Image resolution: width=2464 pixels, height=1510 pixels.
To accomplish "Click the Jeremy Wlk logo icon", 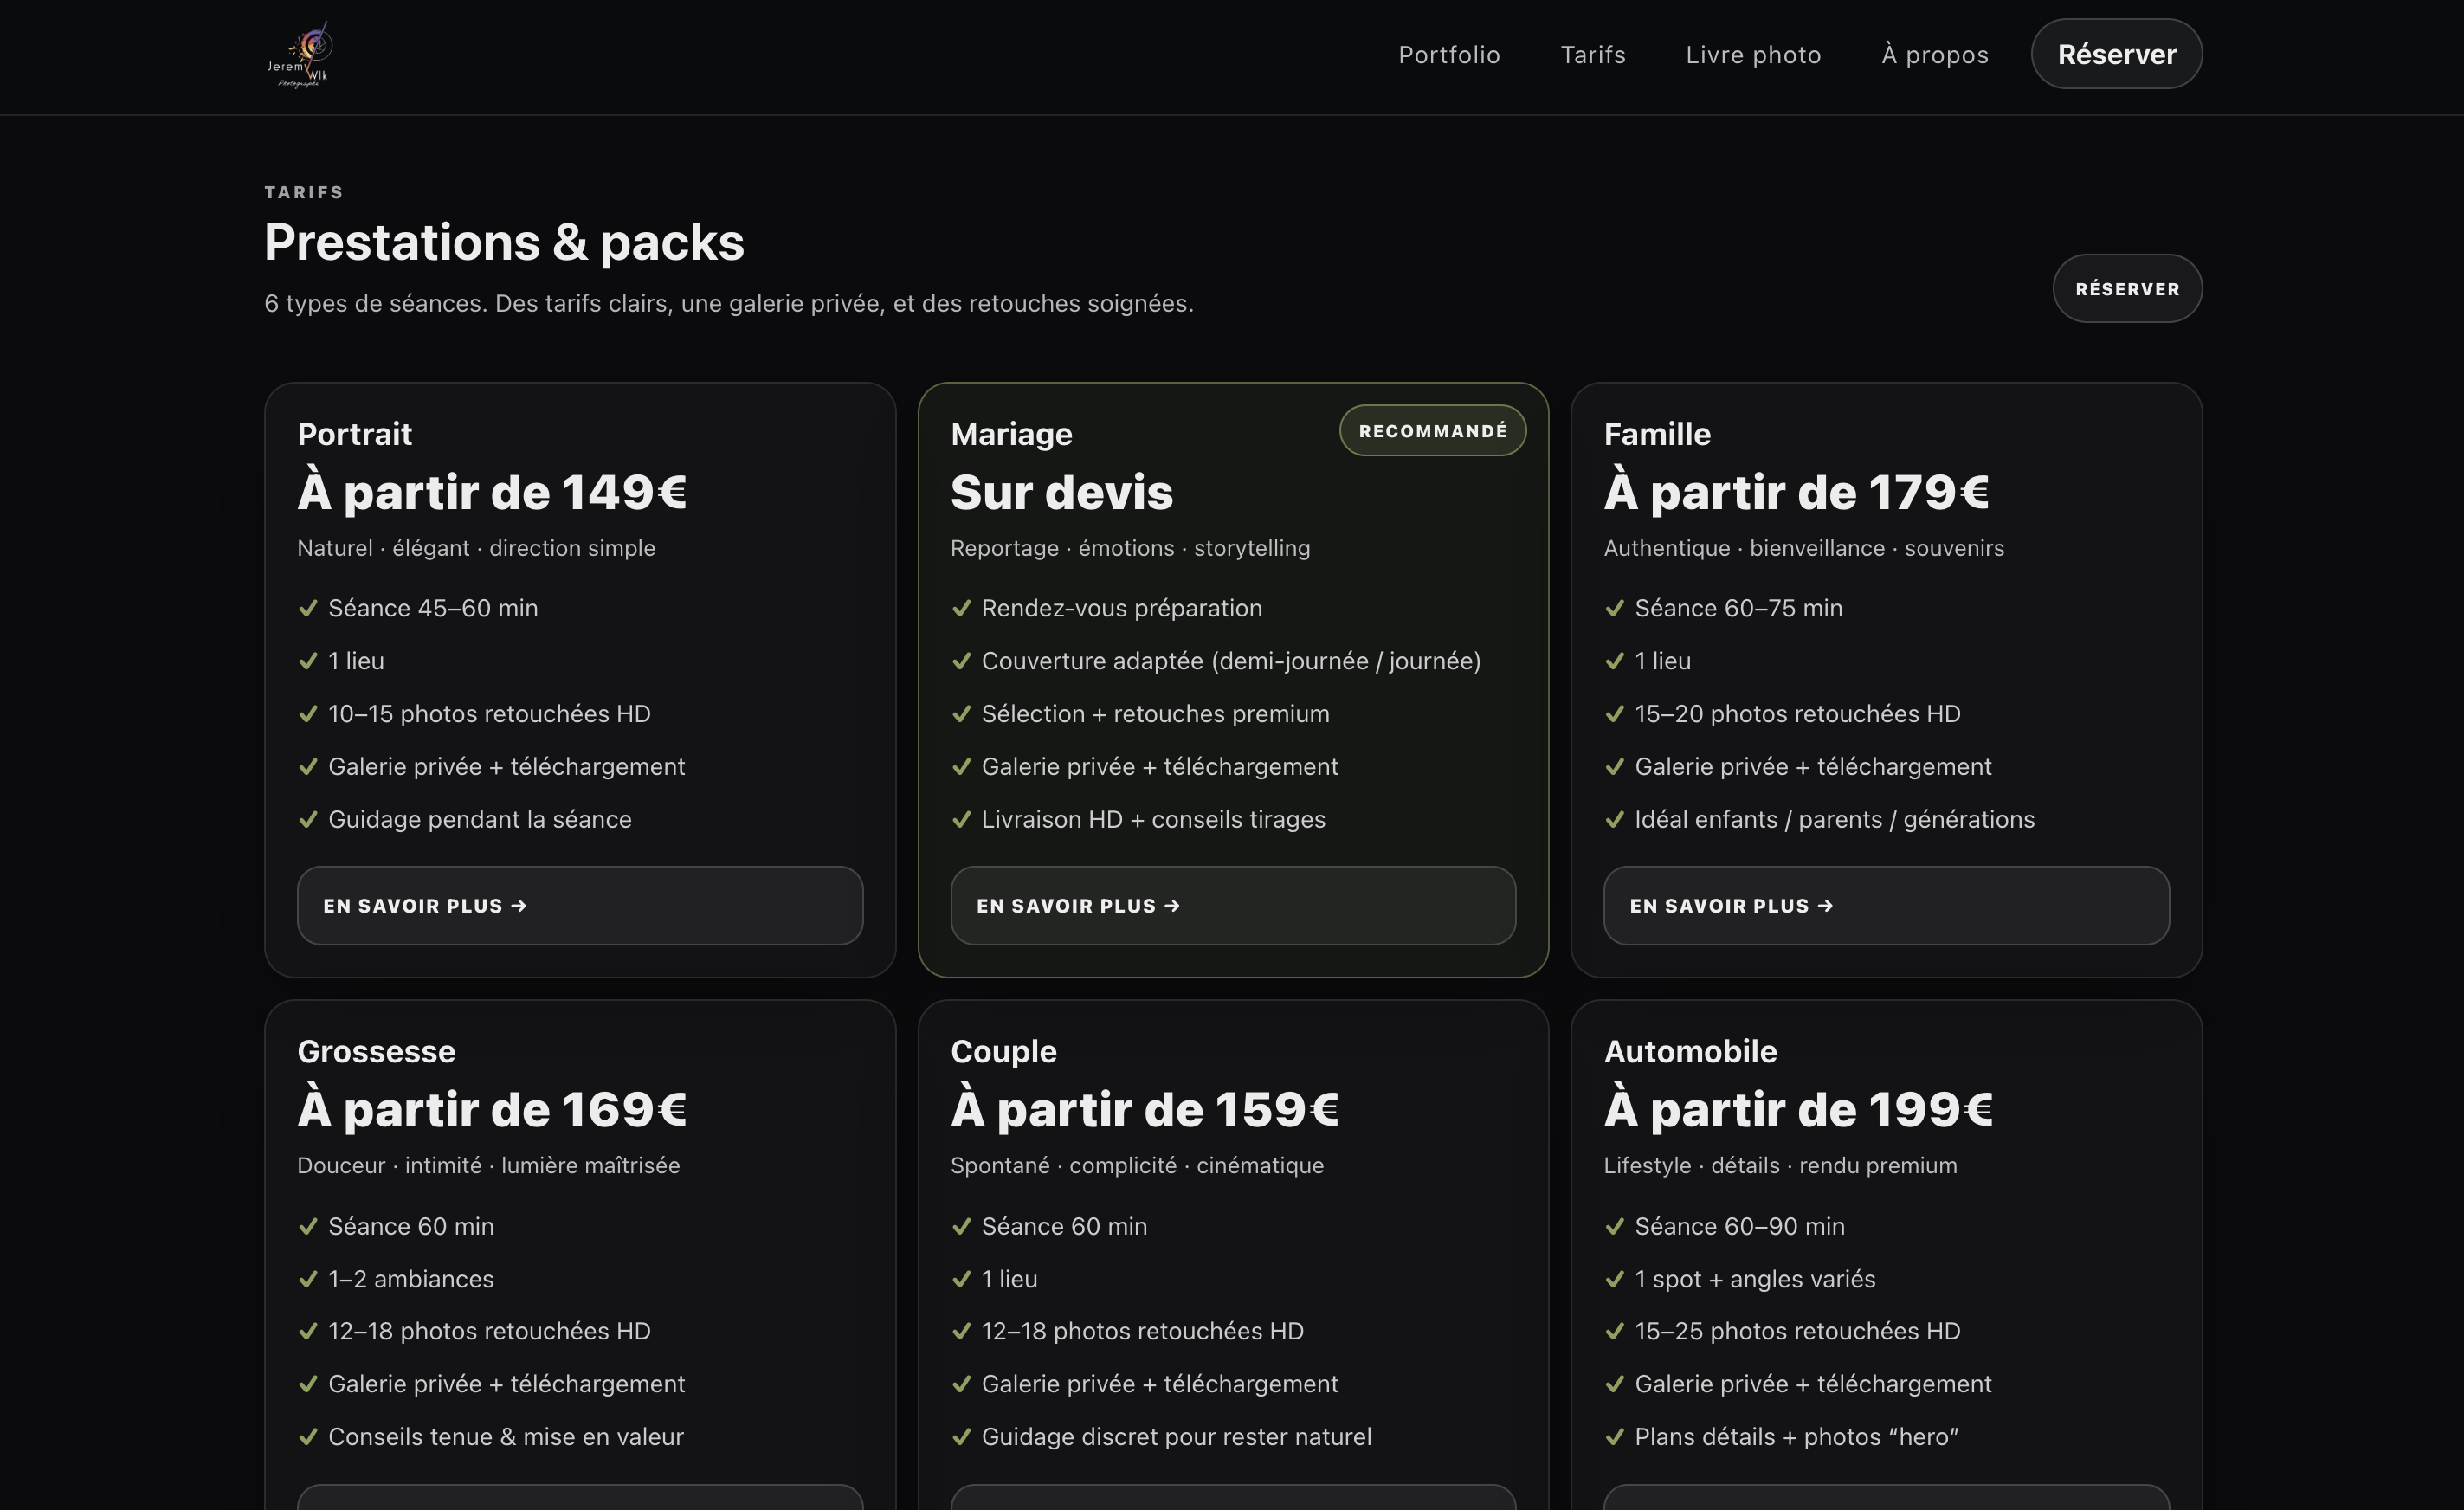I will [300, 55].
